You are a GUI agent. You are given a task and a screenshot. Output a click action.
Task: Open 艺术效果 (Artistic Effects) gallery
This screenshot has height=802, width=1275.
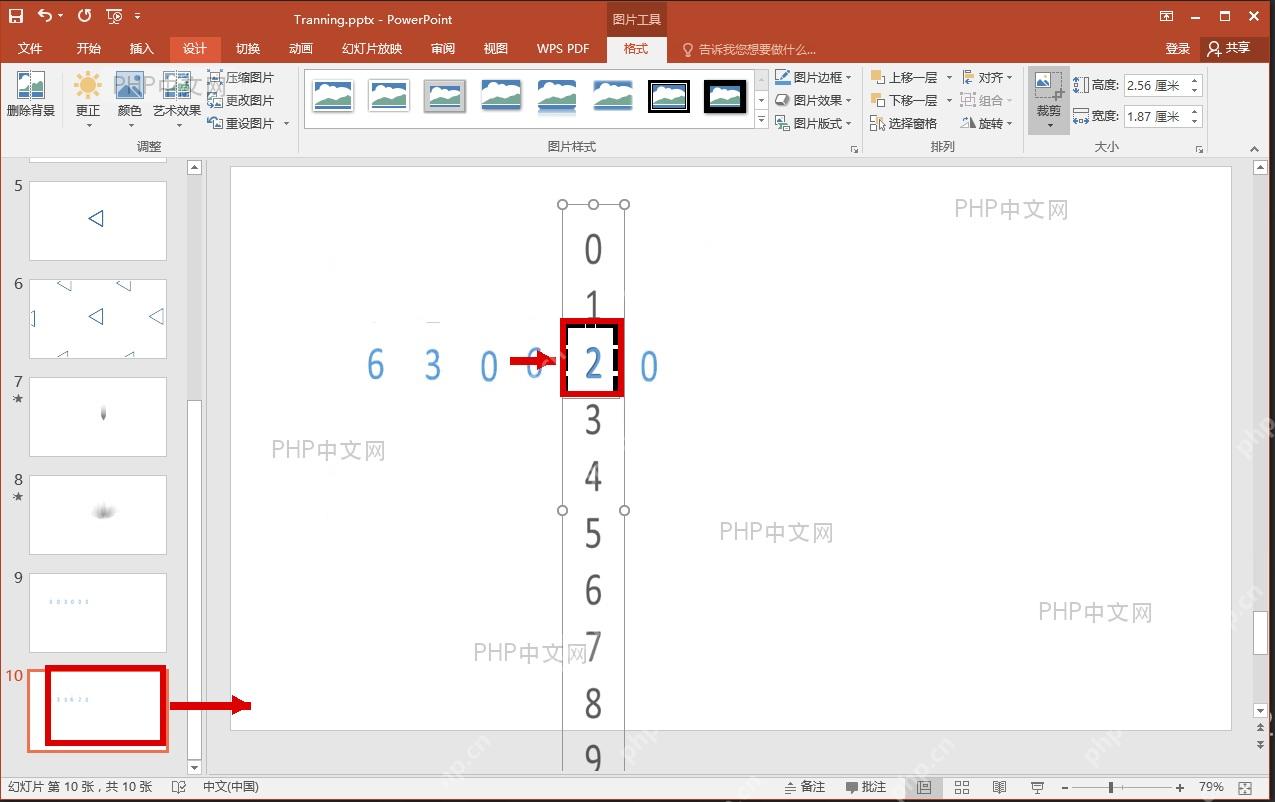(x=177, y=99)
